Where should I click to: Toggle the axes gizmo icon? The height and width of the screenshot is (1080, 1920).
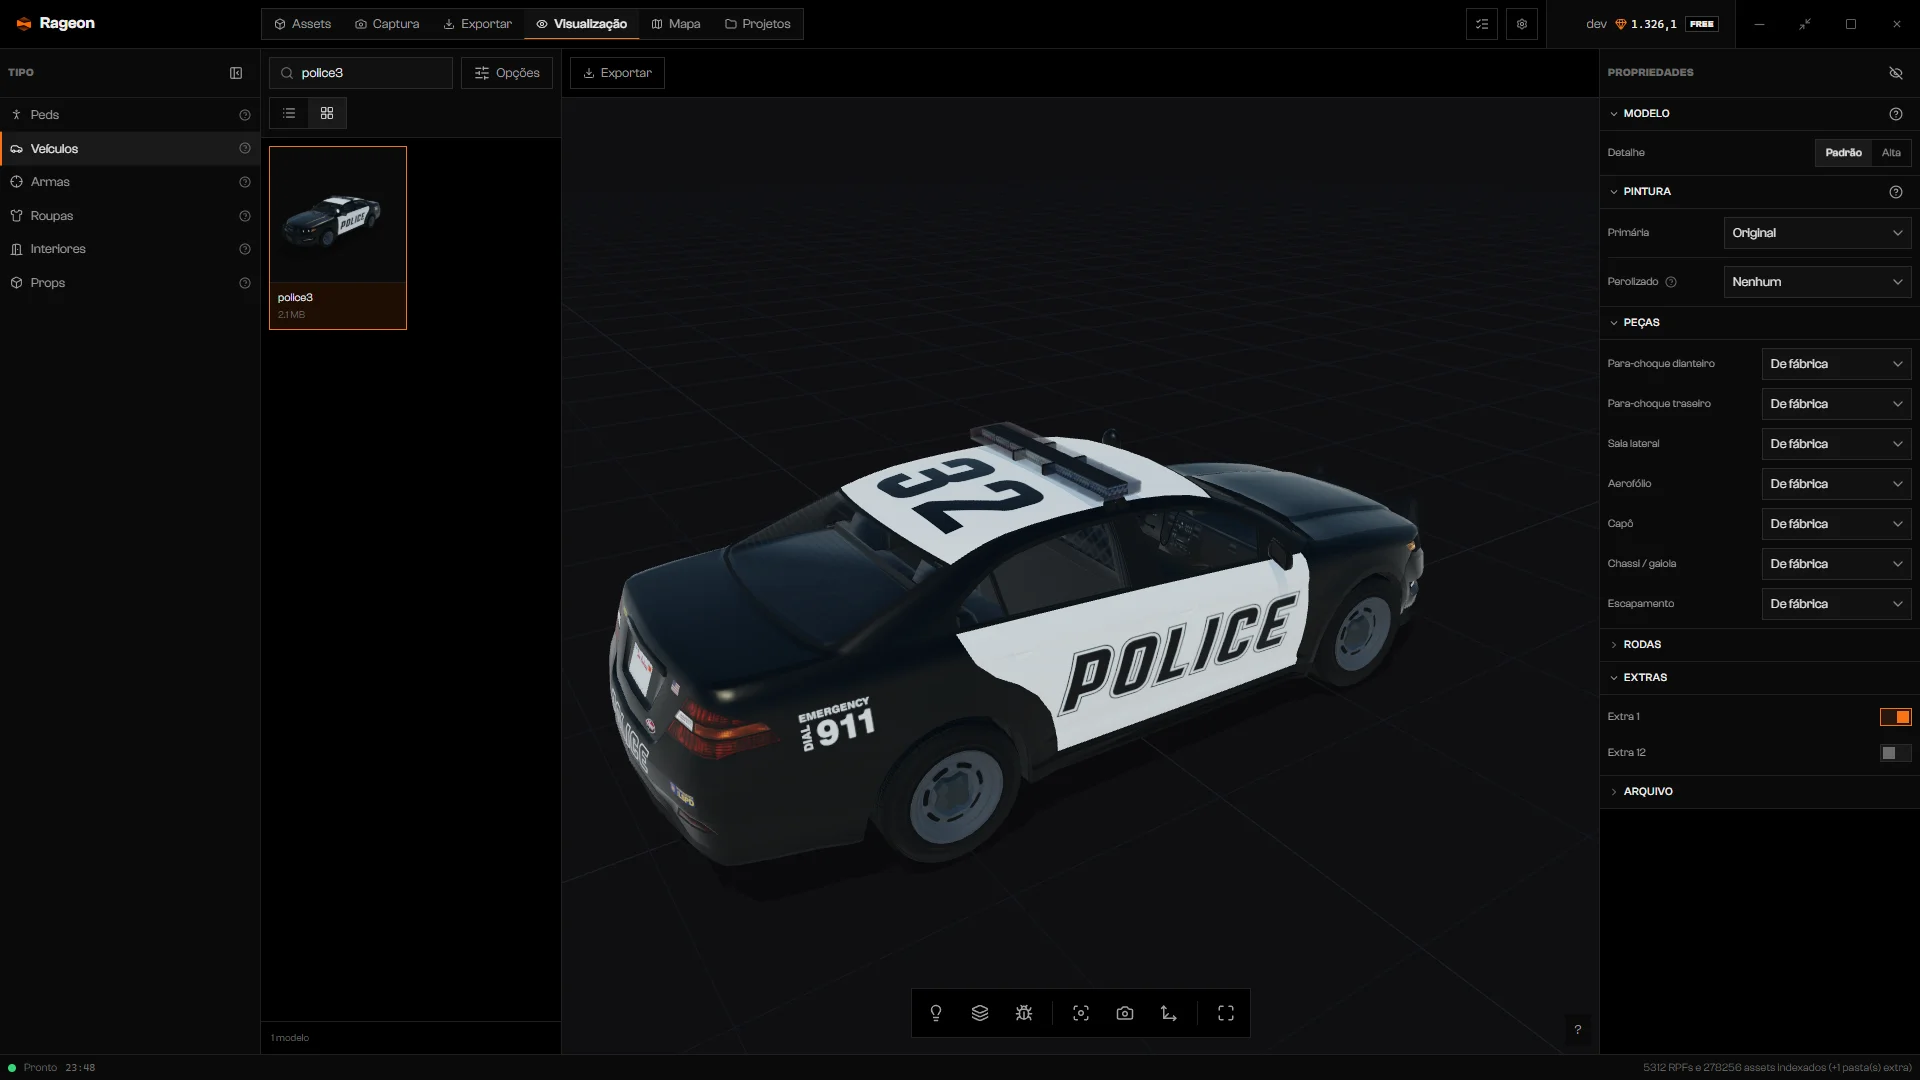(1169, 1013)
